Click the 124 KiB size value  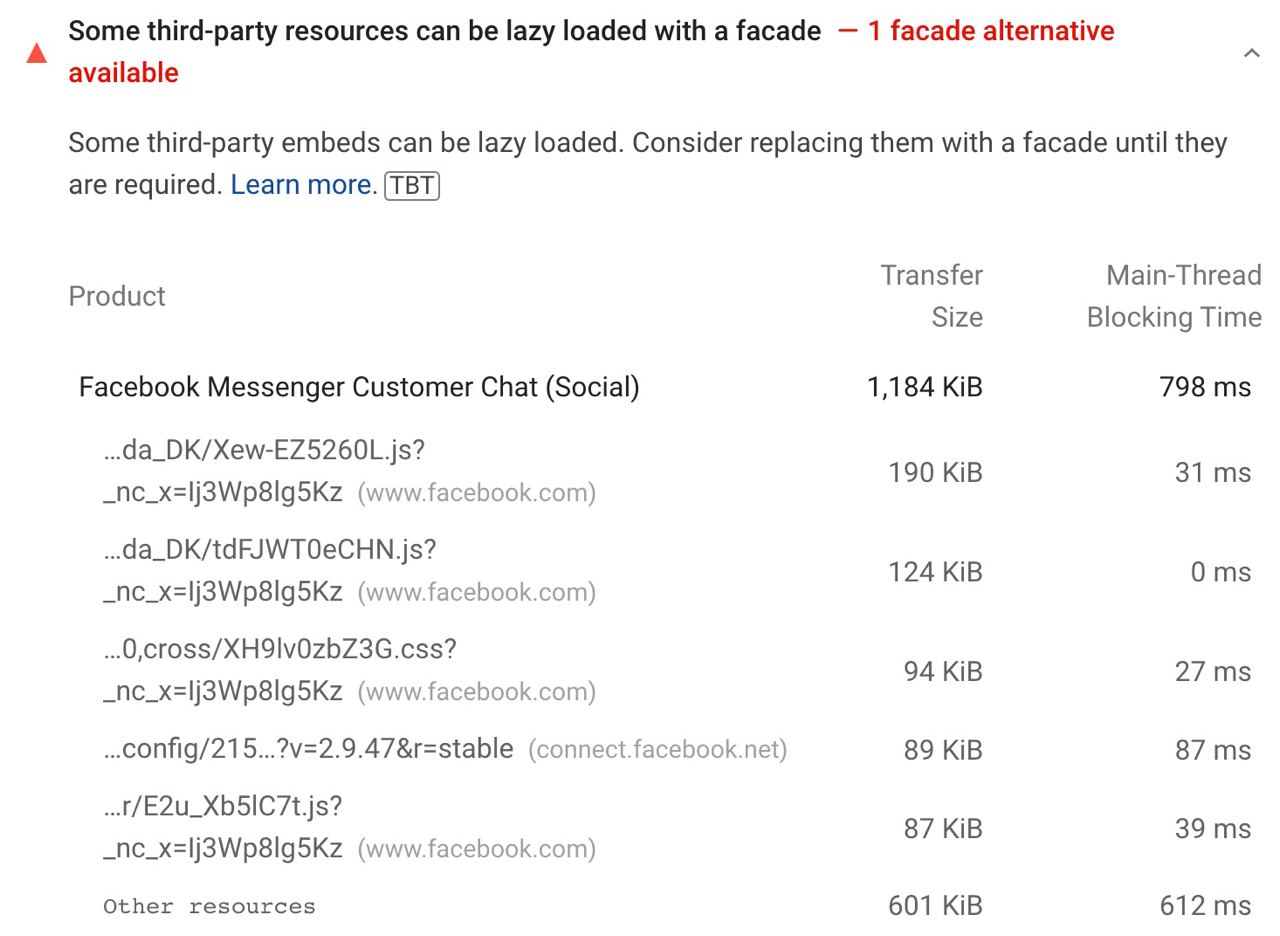935,572
